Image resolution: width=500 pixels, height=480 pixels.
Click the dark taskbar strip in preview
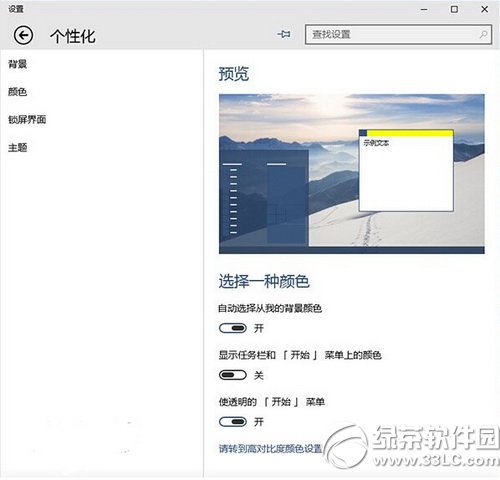click(352, 250)
